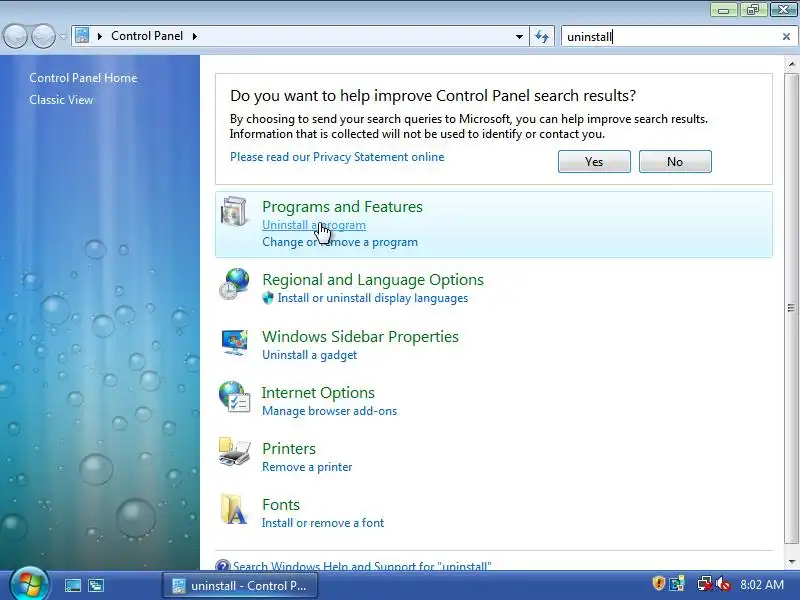Screen dimensions: 800x600
Task: Click the Control Panel breadcrumb text
Action: (x=147, y=36)
